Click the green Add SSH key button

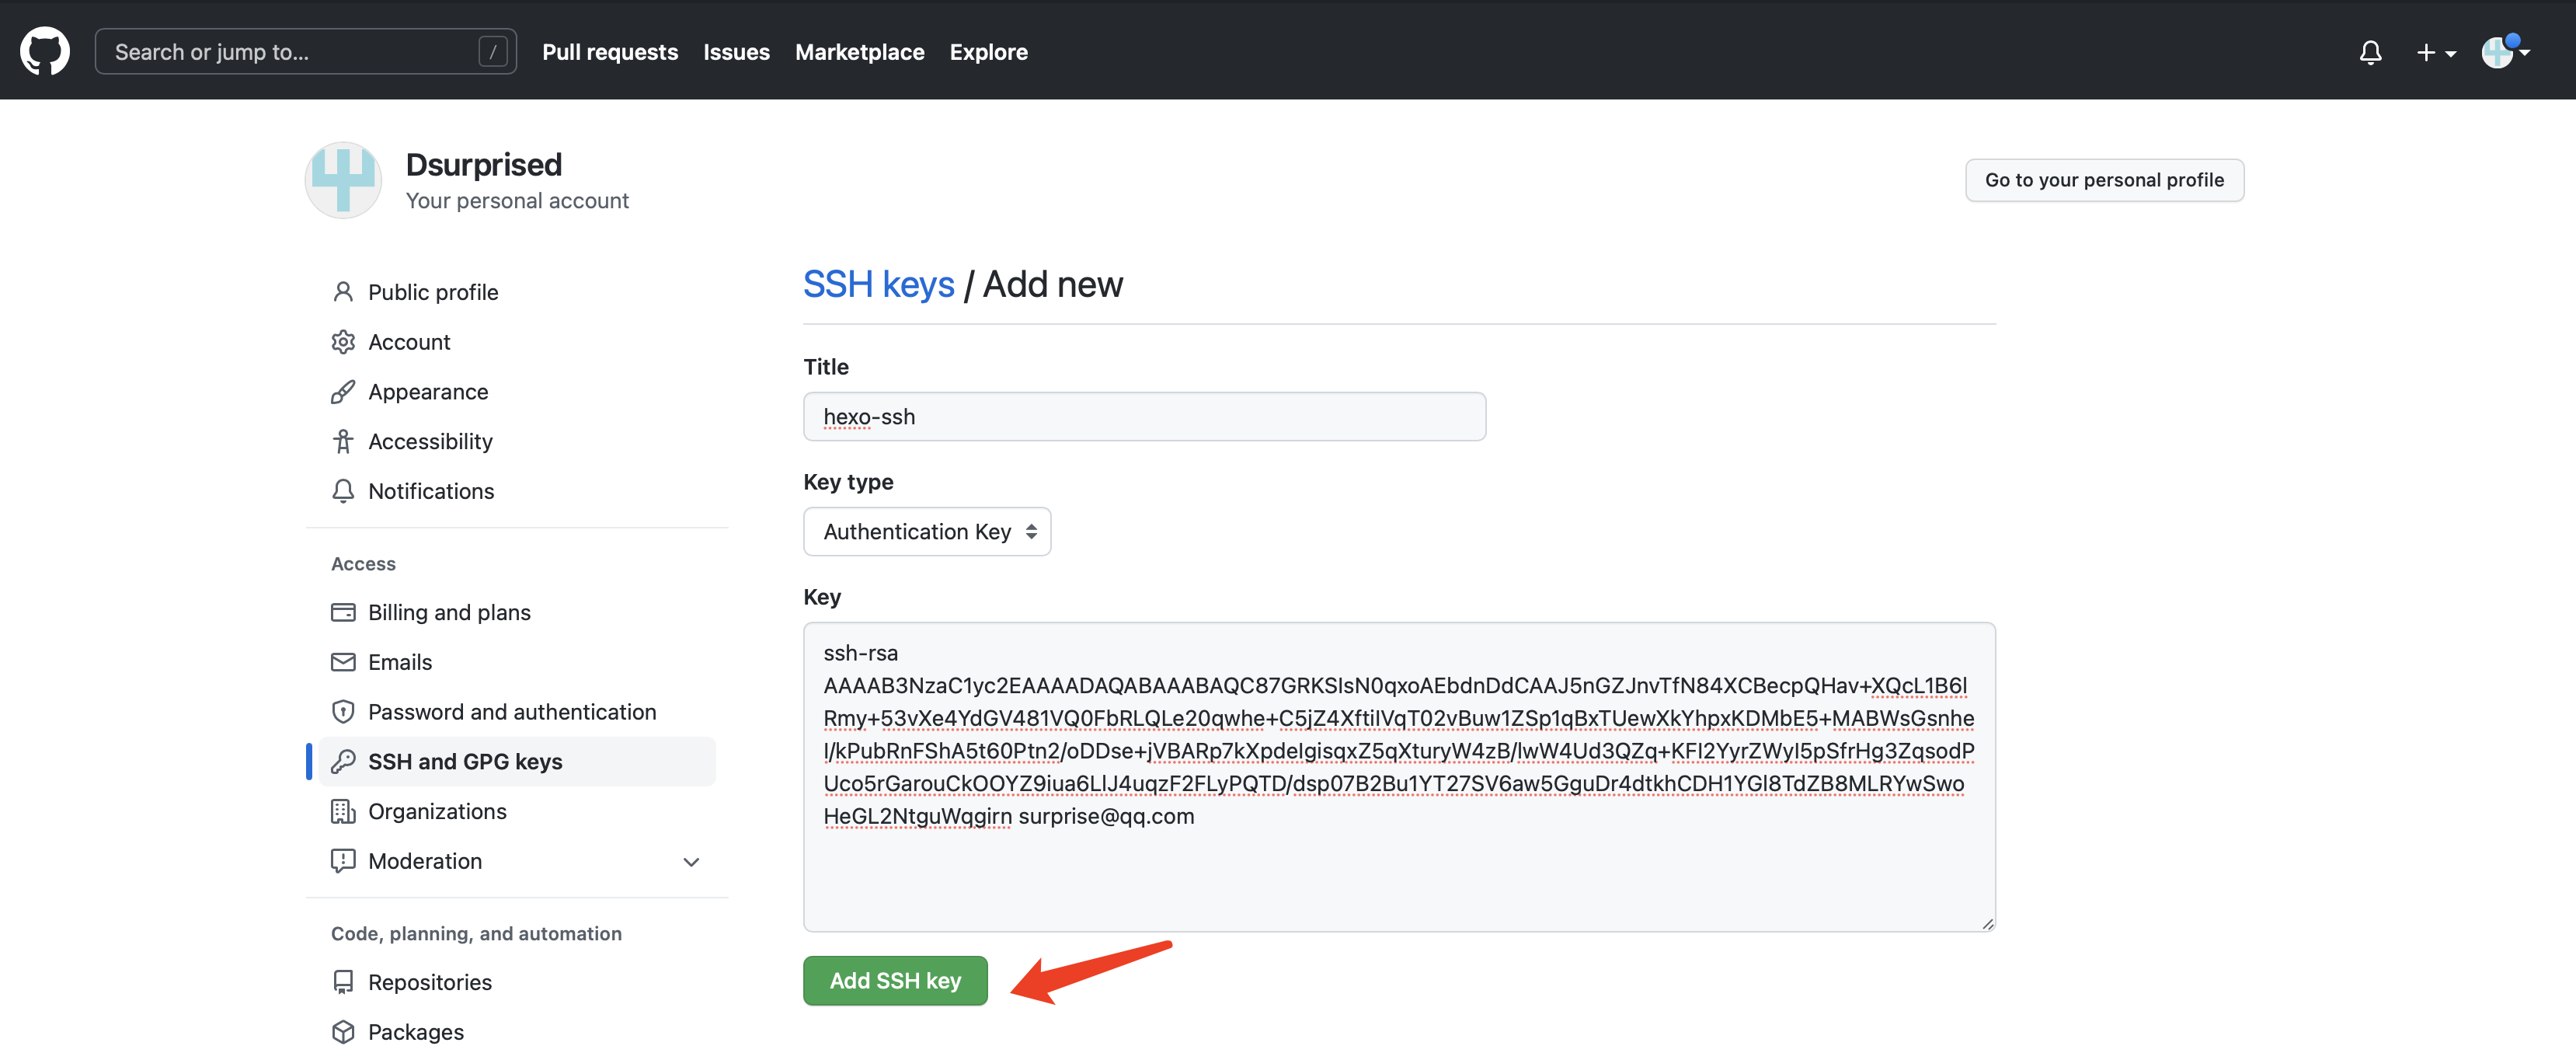tap(894, 980)
